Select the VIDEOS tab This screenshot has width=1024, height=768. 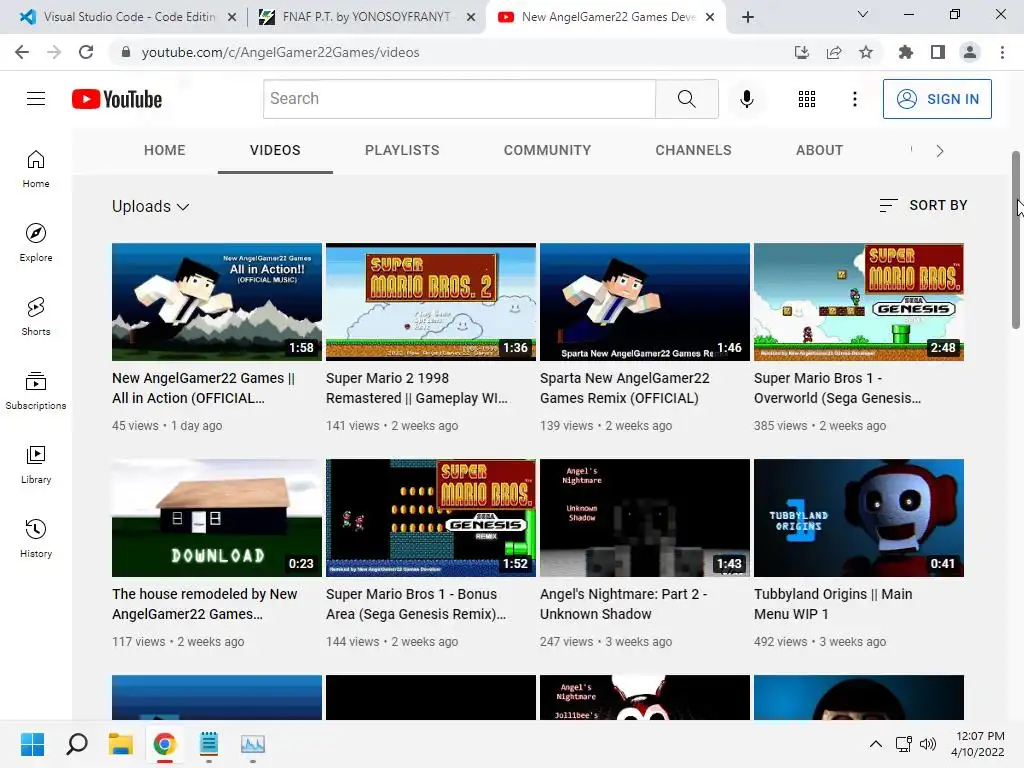click(275, 150)
